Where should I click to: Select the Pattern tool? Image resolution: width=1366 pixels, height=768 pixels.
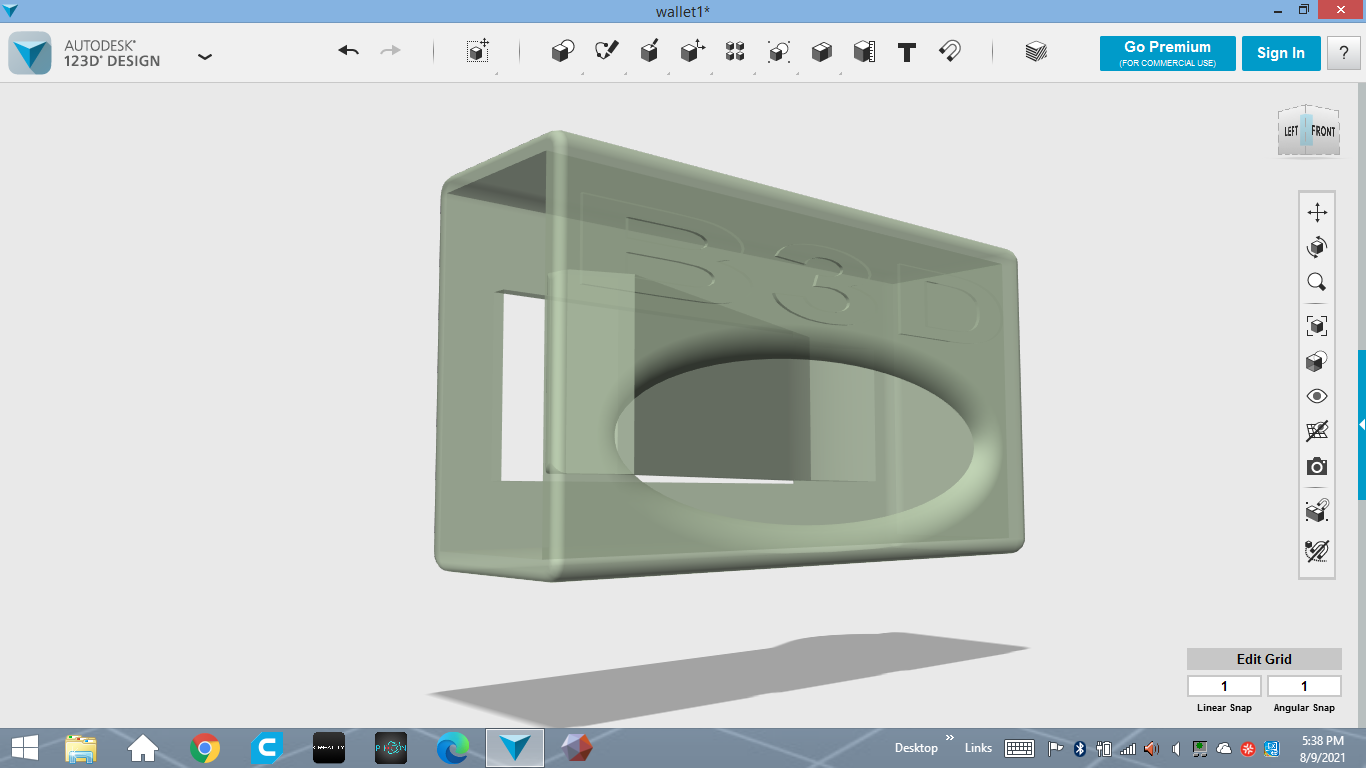[x=735, y=52]
